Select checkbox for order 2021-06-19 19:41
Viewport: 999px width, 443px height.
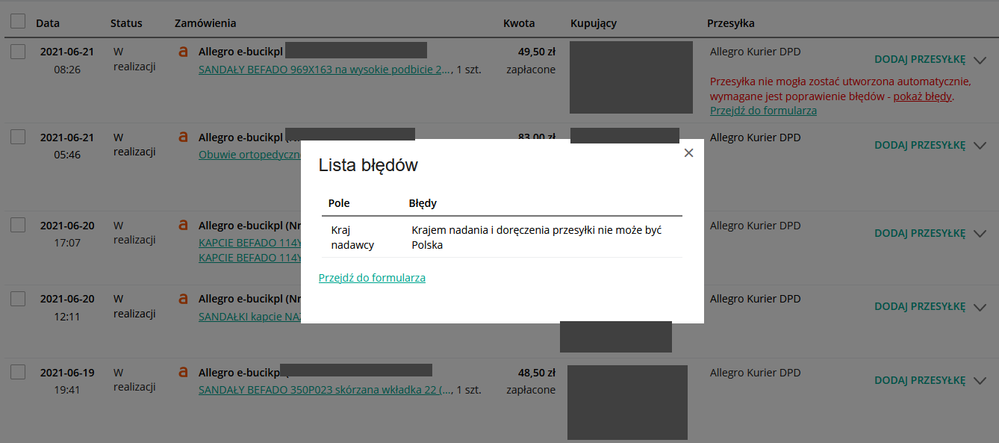pyautogui.click(x=18, y=372)
